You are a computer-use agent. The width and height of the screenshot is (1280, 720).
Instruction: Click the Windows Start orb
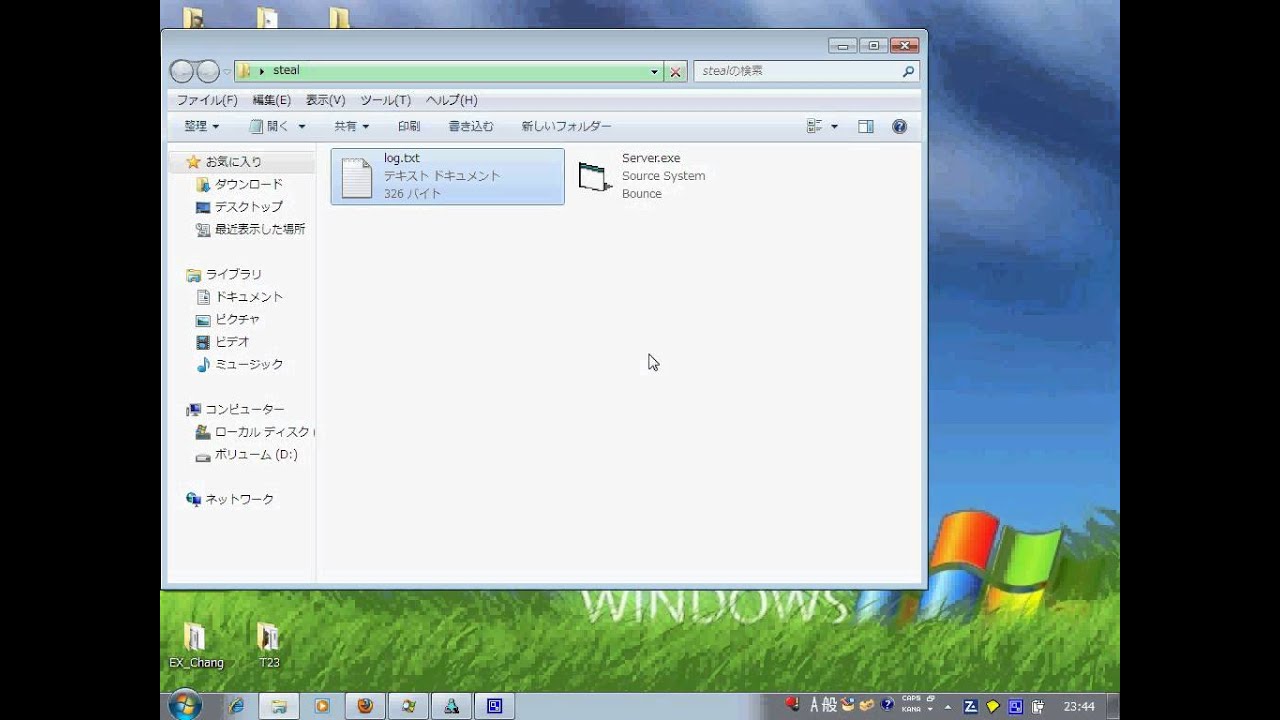[185, 705]
